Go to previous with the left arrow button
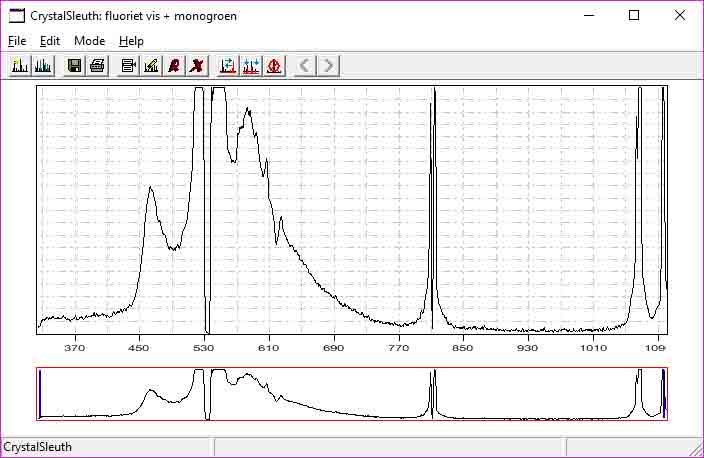Image resolution: width=704 pixels, height=458 pixels. pos(305,66)
